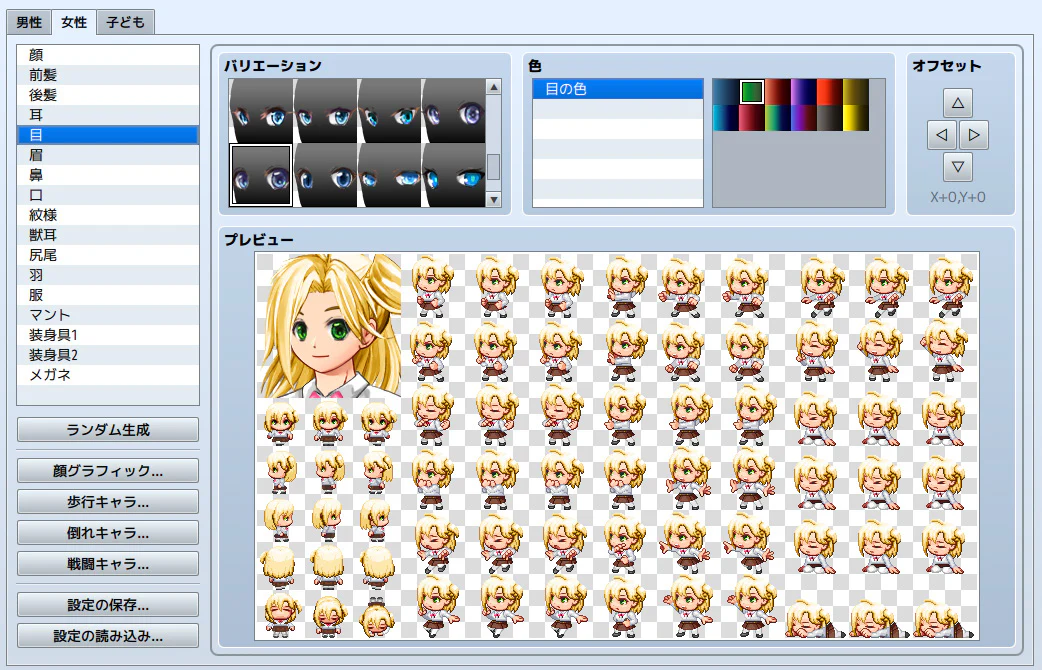Choose the currently selected white-bordered eye variation
Viewport: 1042px width, 670px height.
pos(261,175)
